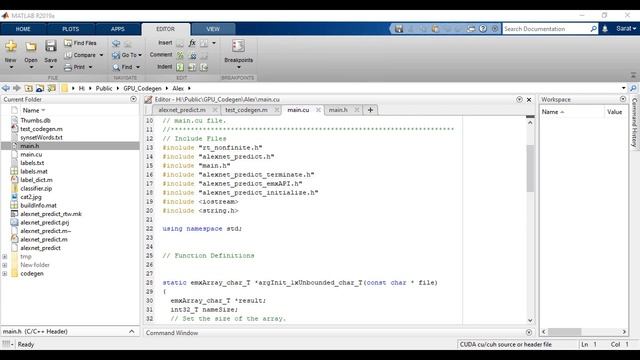Collapse the main.h details panel chevron
This screenshot has height=360, width=640.
pos(131,331)
